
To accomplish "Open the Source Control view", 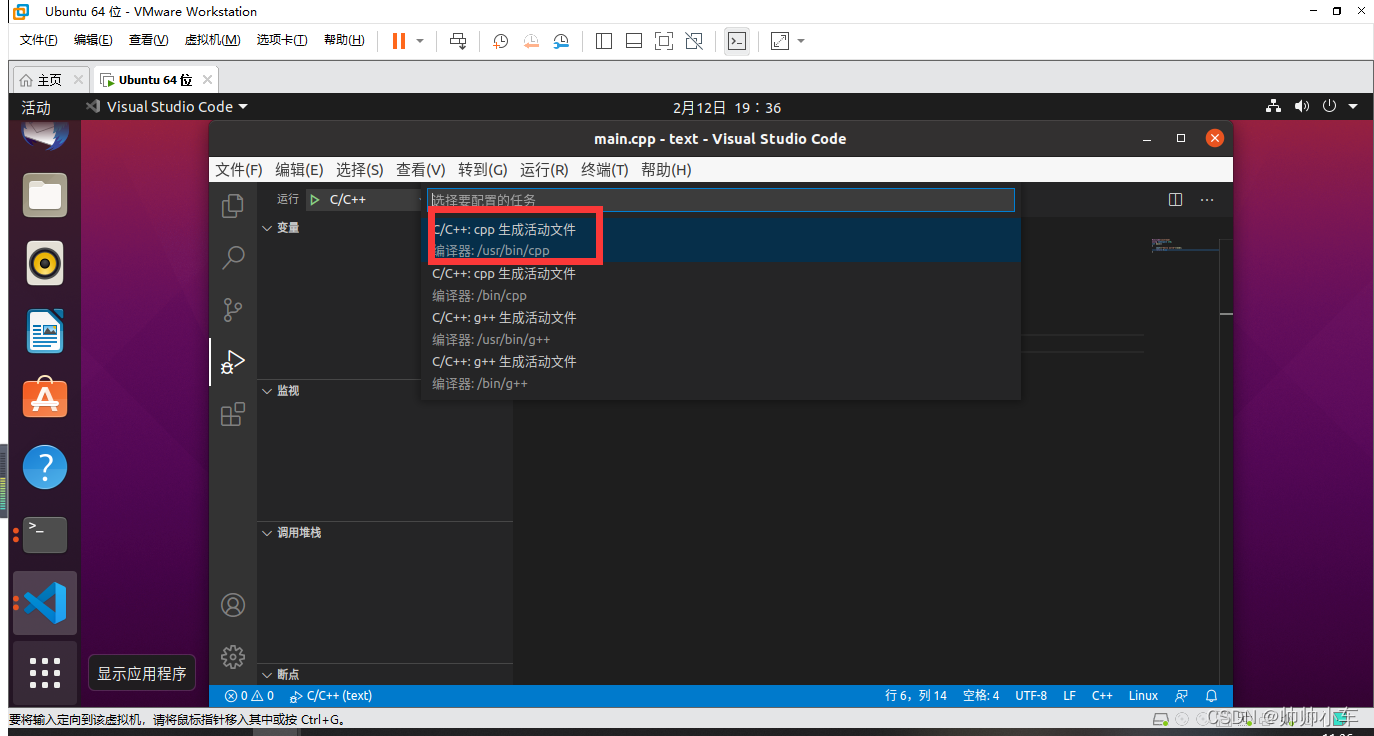I will (233, 310).
